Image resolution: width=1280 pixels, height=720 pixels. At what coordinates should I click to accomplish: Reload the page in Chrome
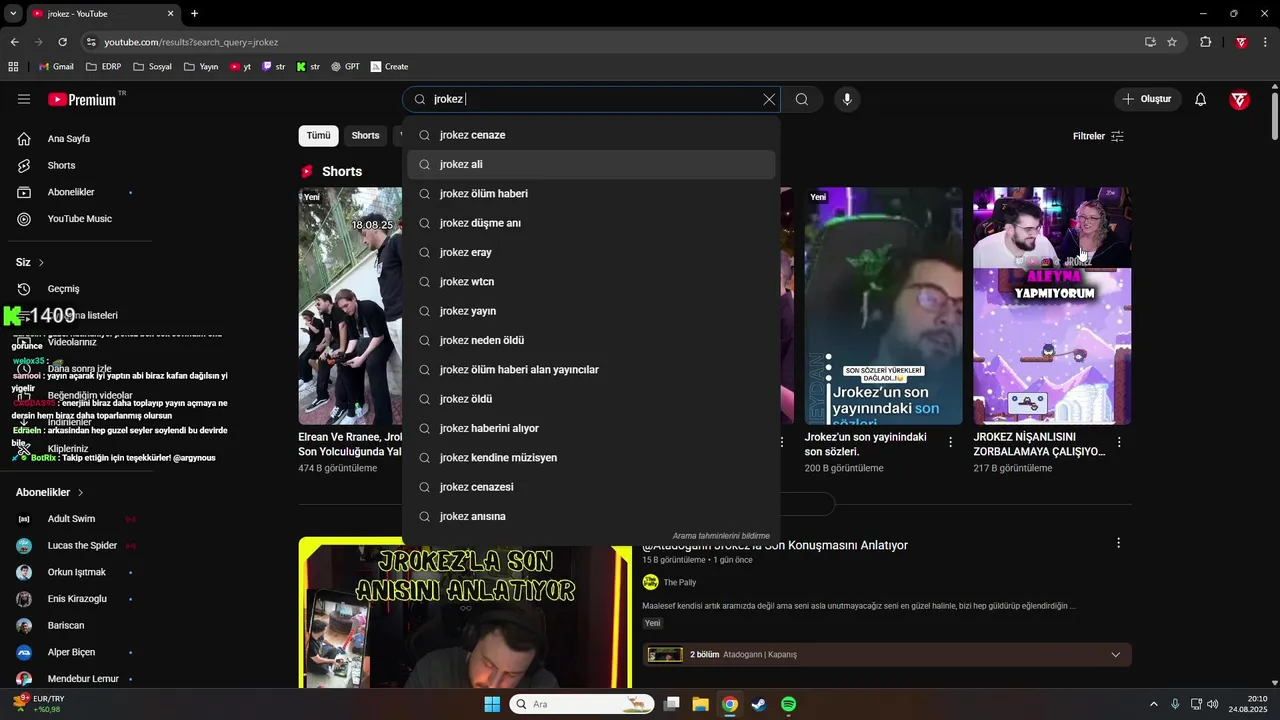tap(62, 42)
